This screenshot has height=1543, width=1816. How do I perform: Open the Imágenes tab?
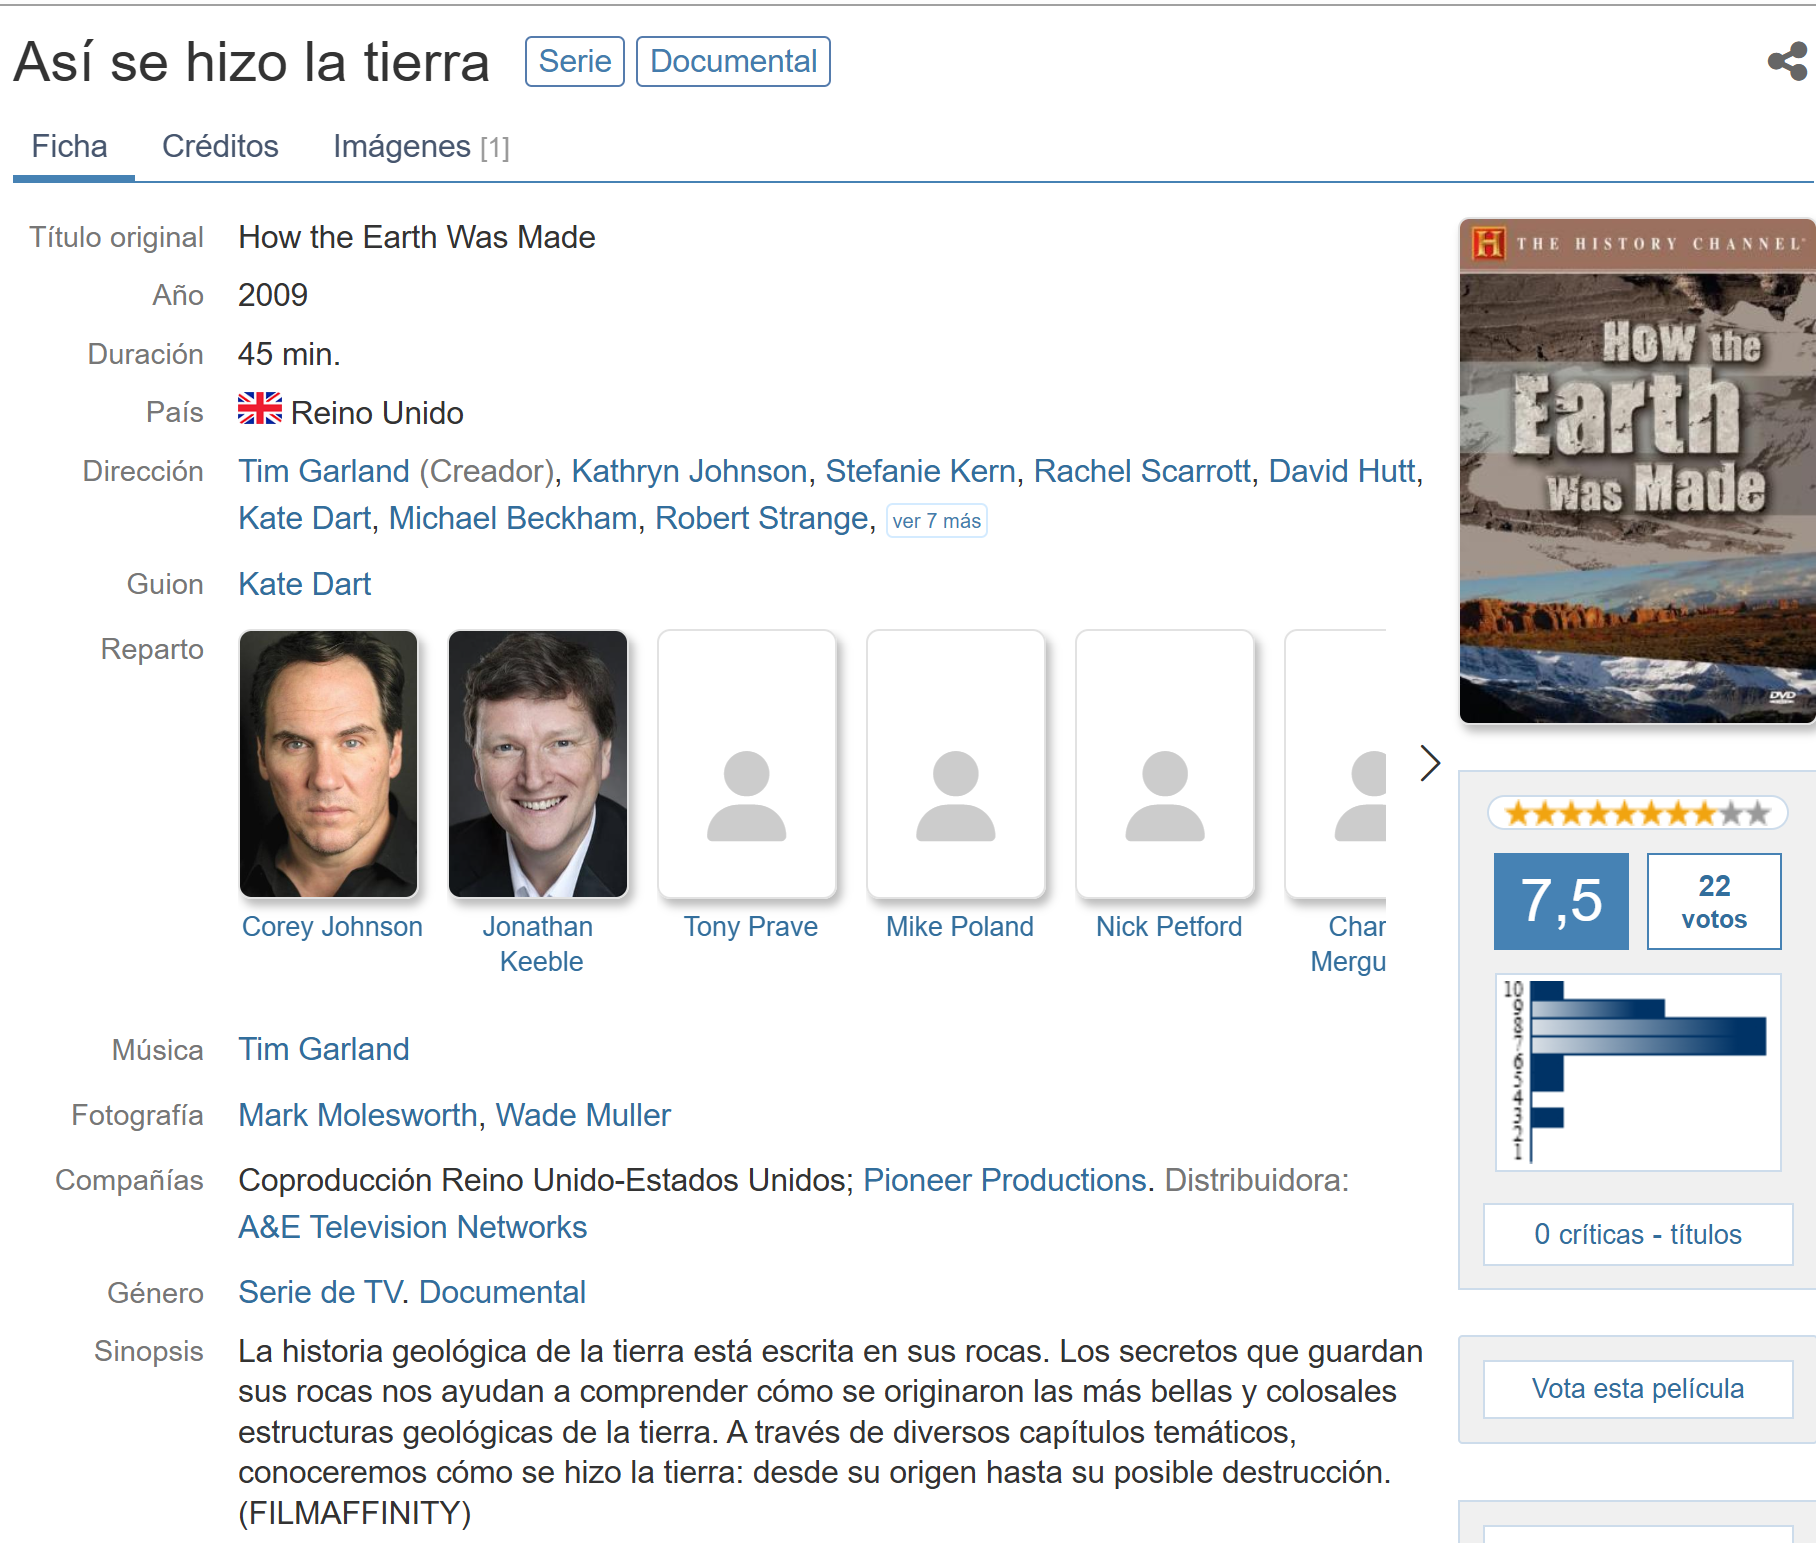coord(420,147)
